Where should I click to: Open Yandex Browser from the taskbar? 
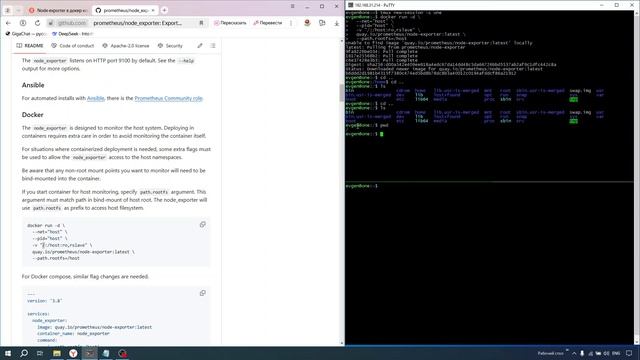coord(73,353)
